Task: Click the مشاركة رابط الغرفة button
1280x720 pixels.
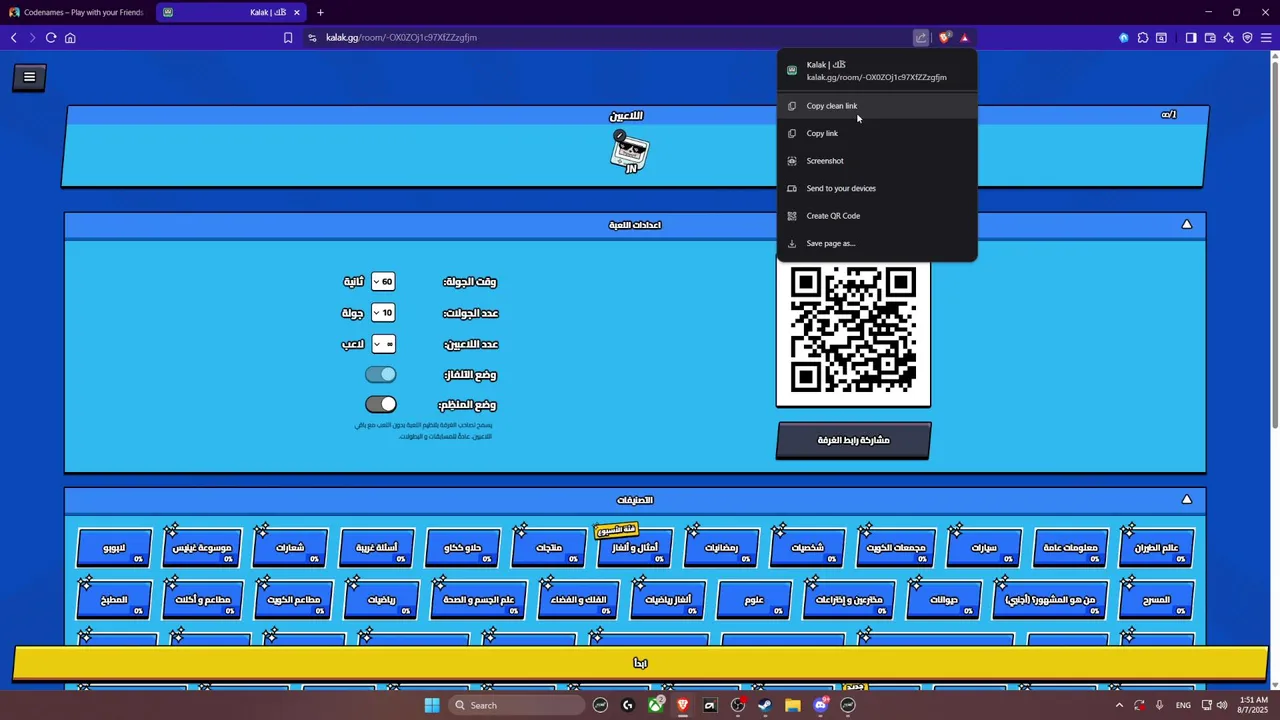Action: click(x=854, y=440)
